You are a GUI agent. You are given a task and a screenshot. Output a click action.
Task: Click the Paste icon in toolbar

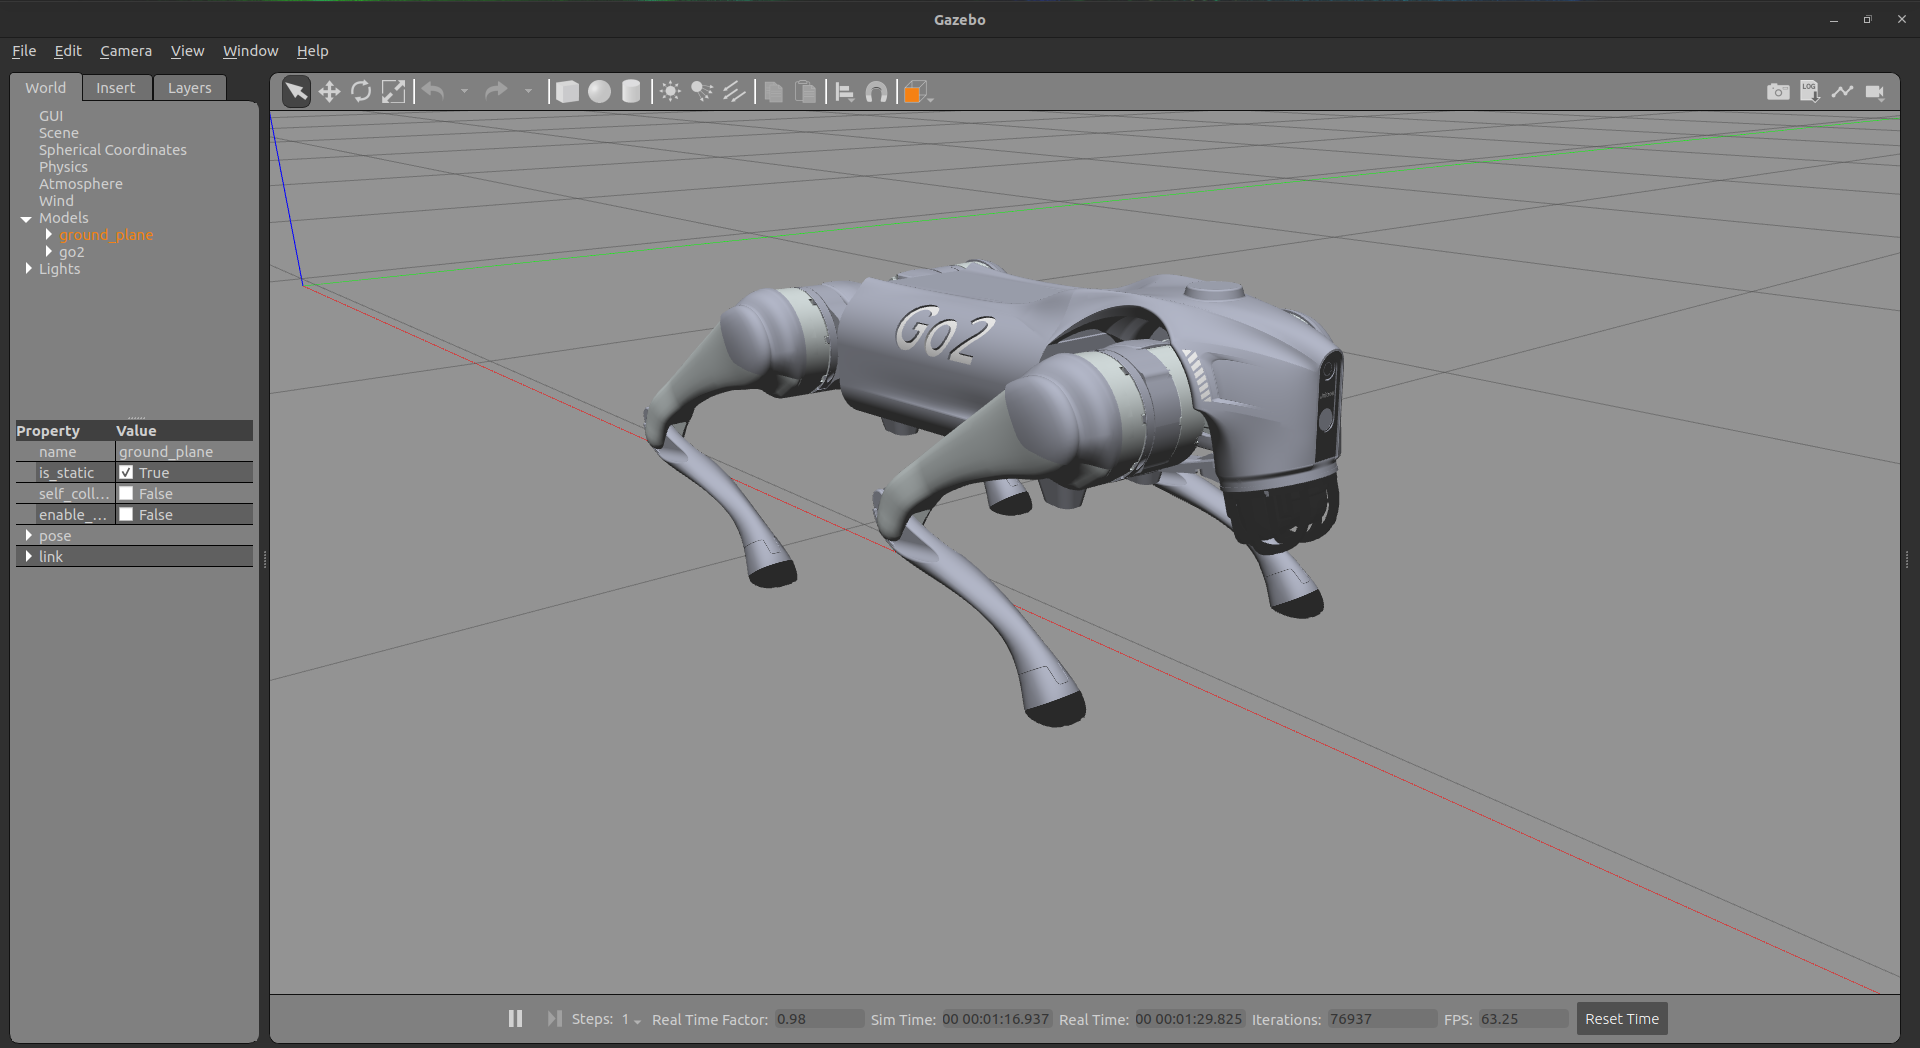[805, 92]
